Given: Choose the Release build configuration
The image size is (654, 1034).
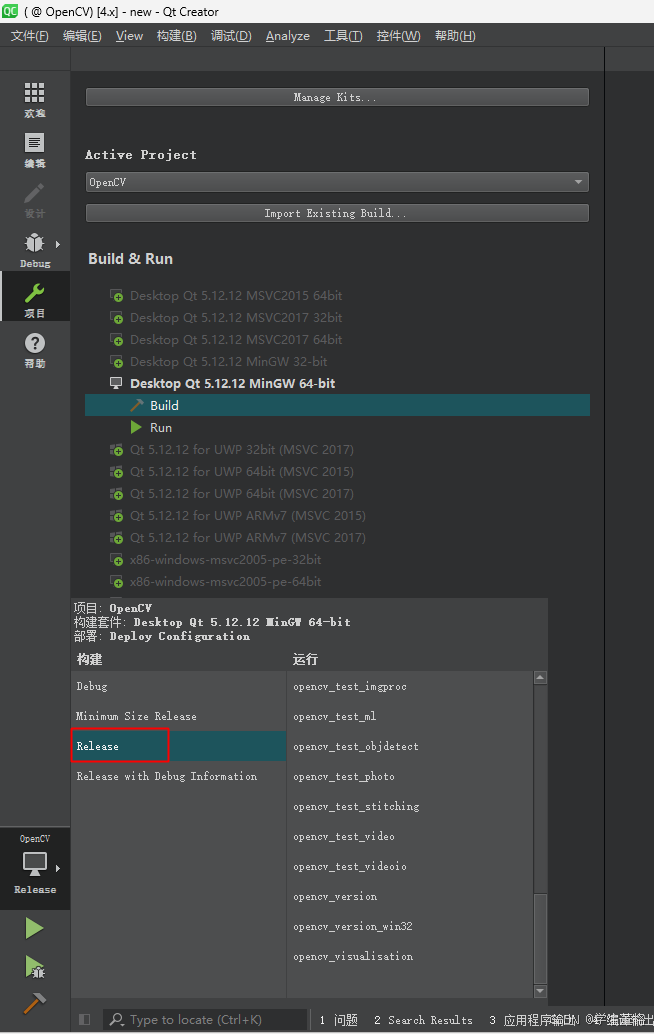Looking at the screenshot, I should click(x=178, y=746).
